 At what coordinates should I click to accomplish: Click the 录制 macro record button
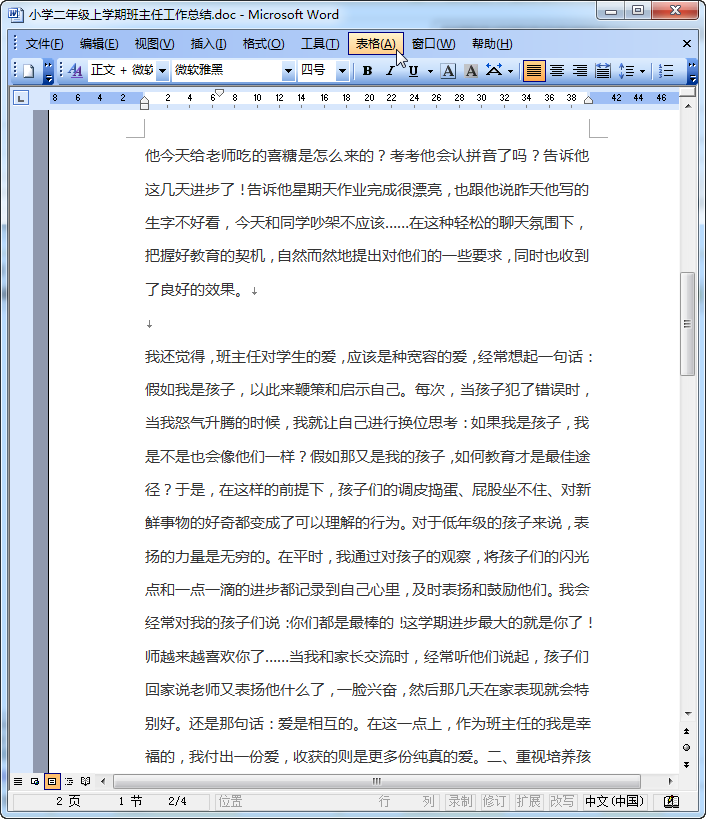[460, 801]
